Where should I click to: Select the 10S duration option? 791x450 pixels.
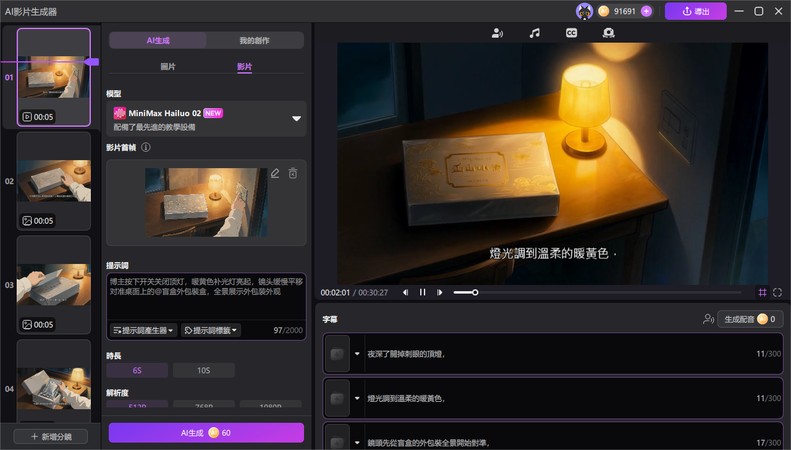click(204, 370)
